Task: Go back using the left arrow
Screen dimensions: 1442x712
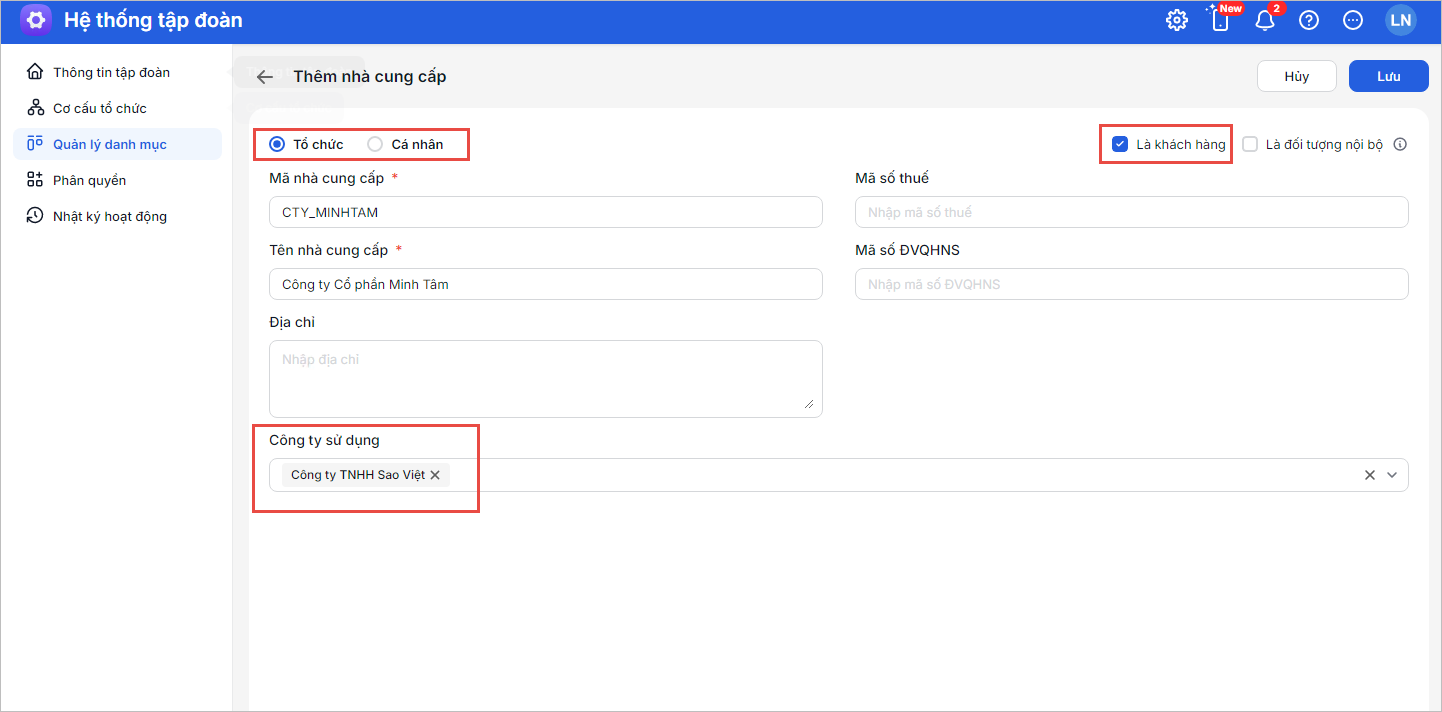Action: [x=265, y=77]
